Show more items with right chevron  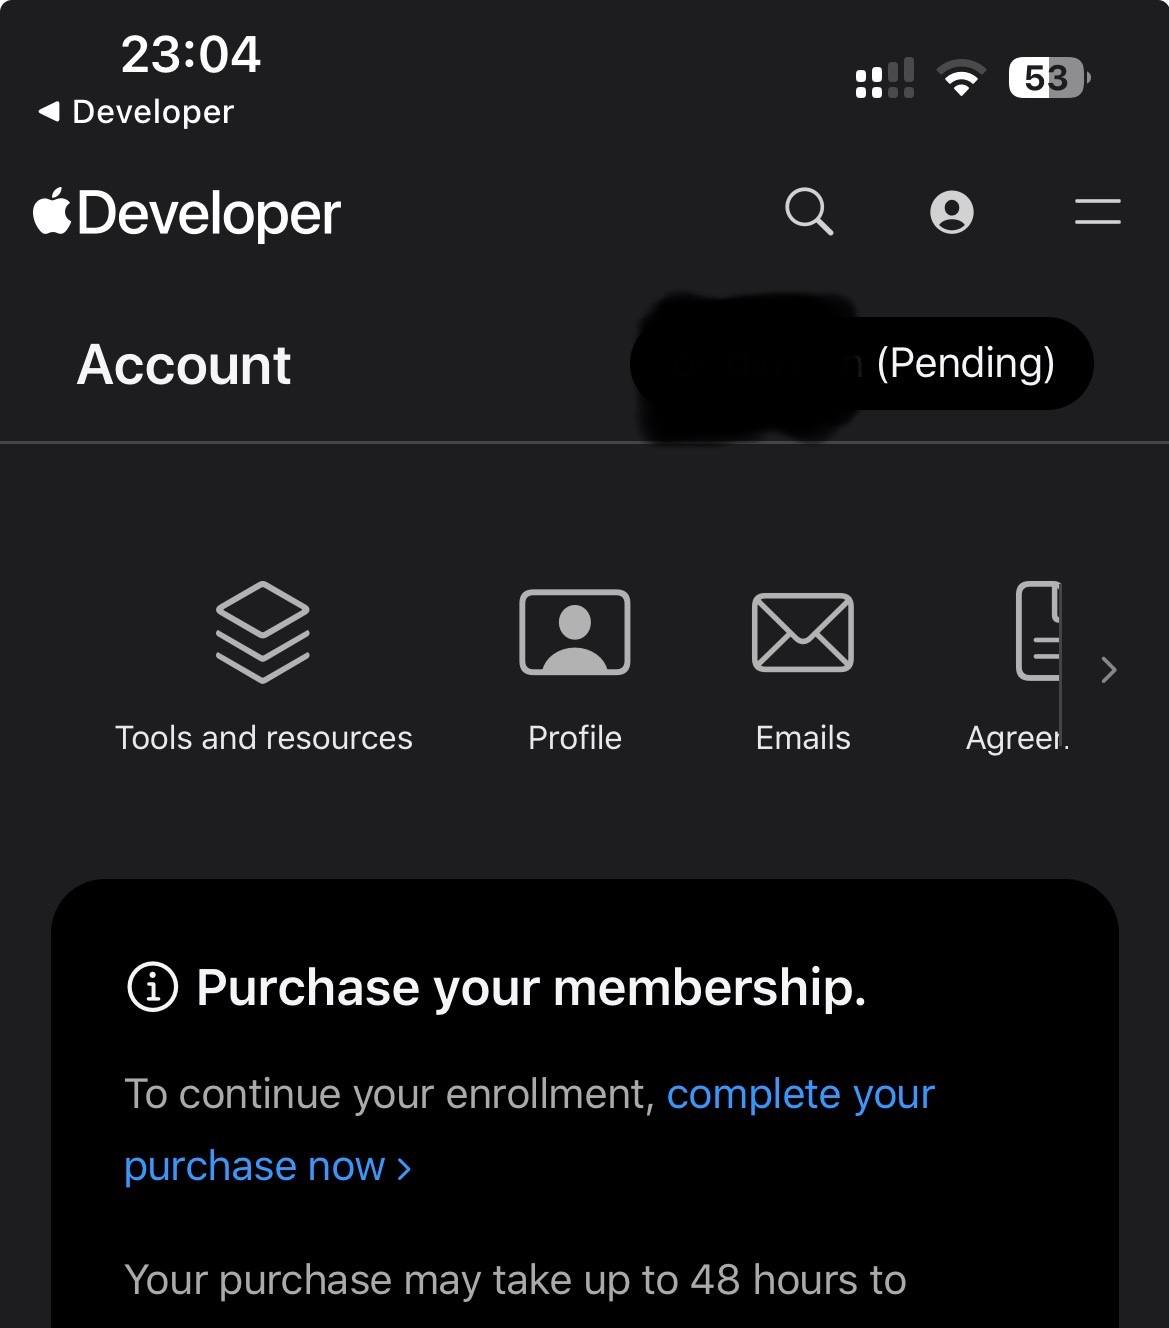point(1108,669)
